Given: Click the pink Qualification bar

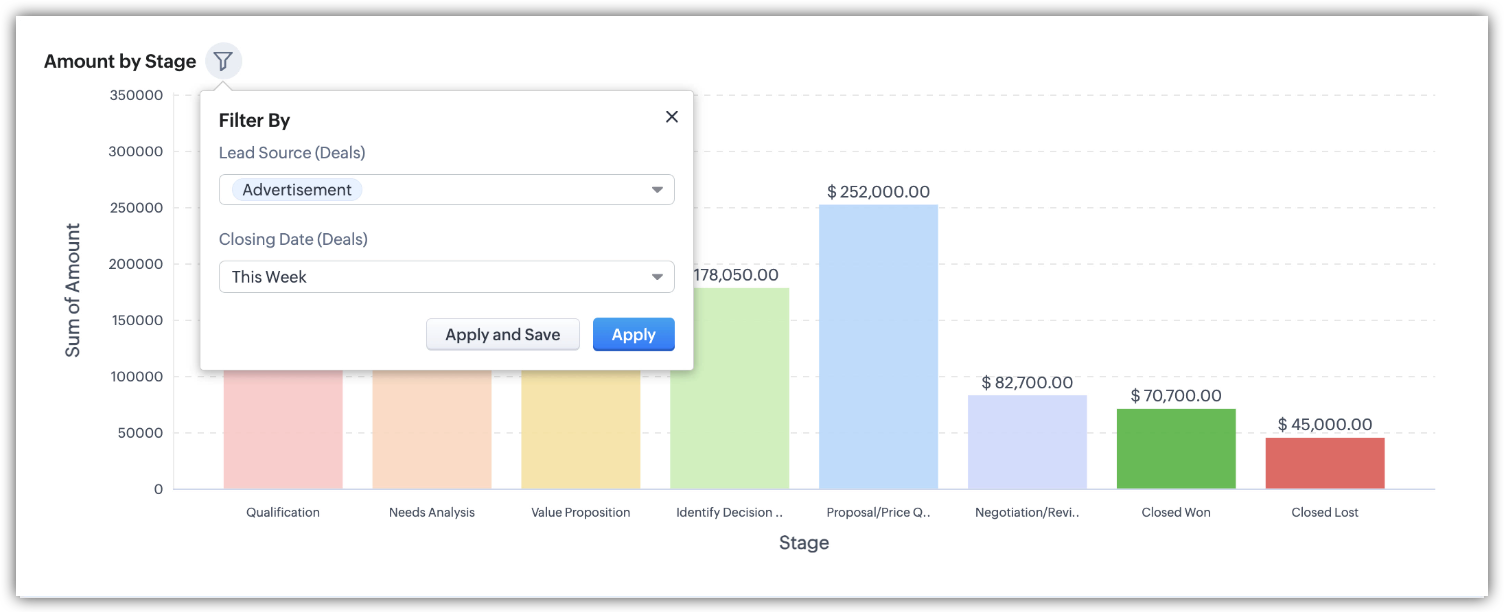Looking at the screenshot, I should click(283, 430).
